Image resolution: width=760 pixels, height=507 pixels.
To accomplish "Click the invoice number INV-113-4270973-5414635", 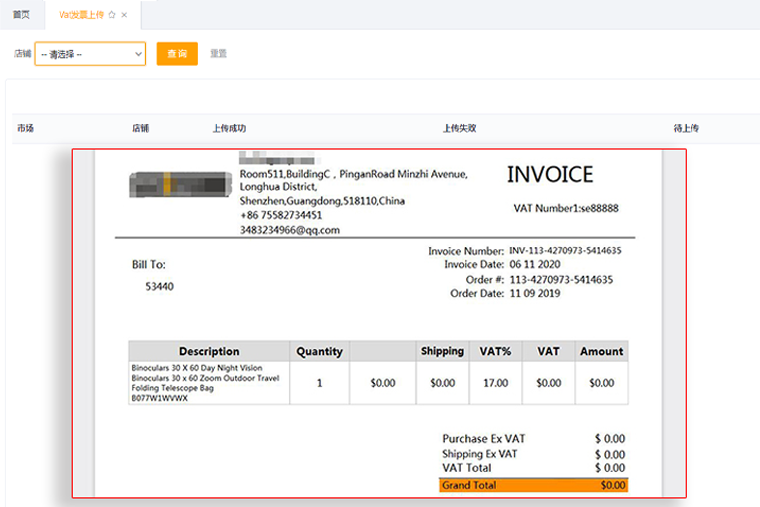I will [565, 251].
